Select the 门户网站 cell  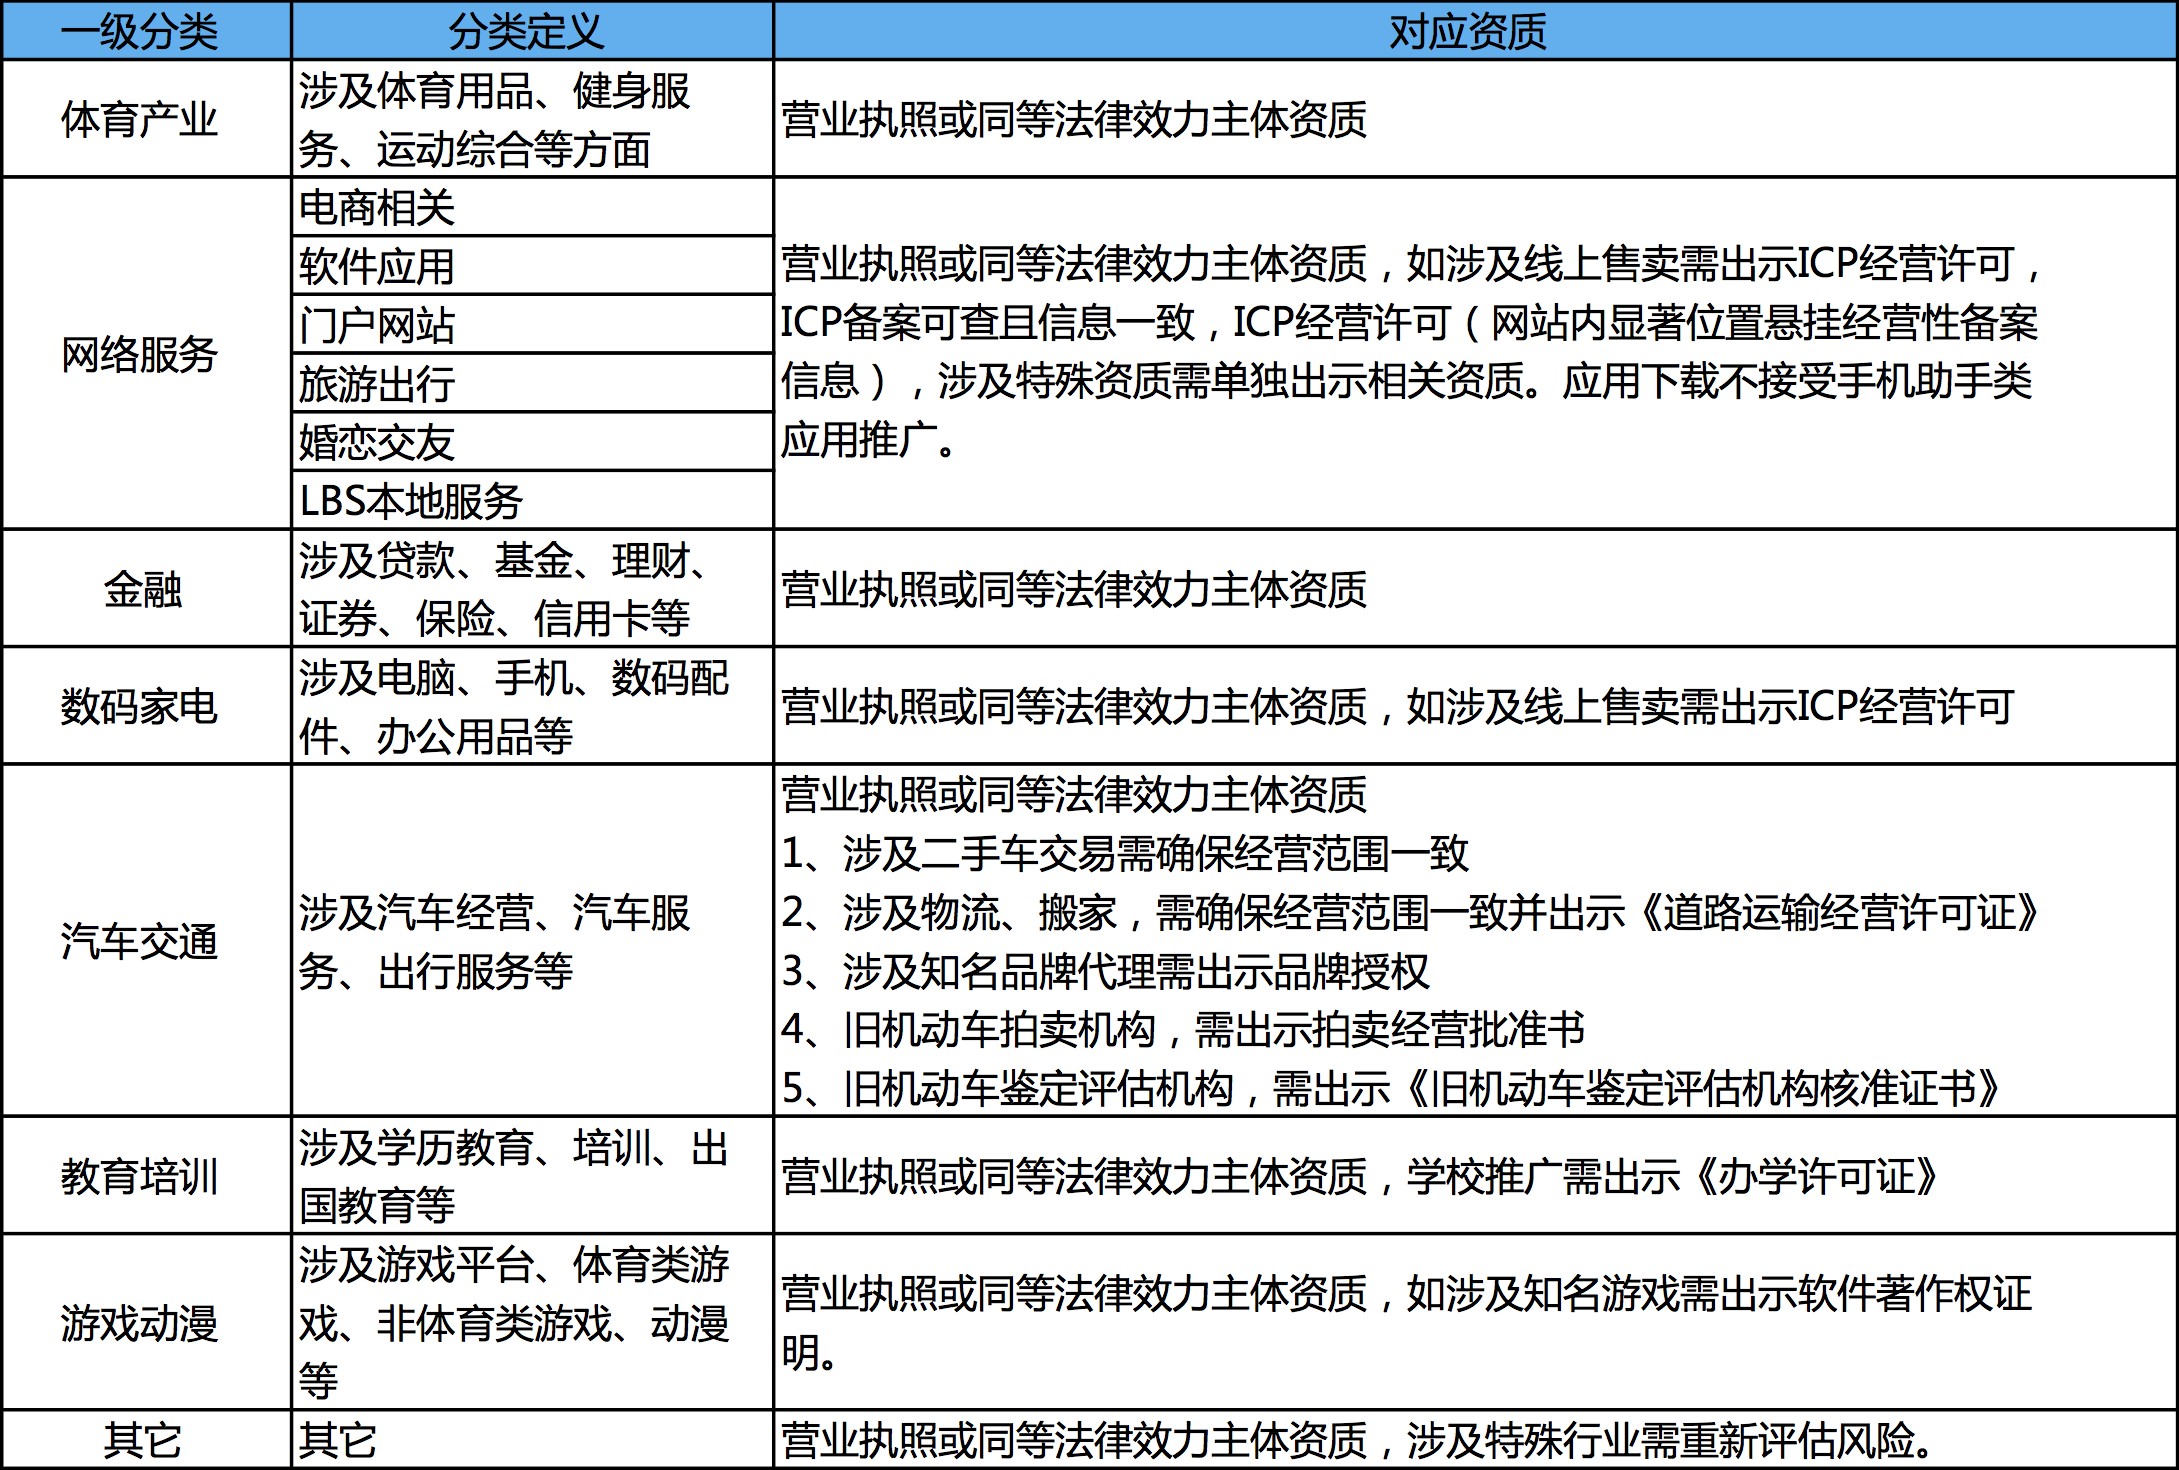[378, 325]
